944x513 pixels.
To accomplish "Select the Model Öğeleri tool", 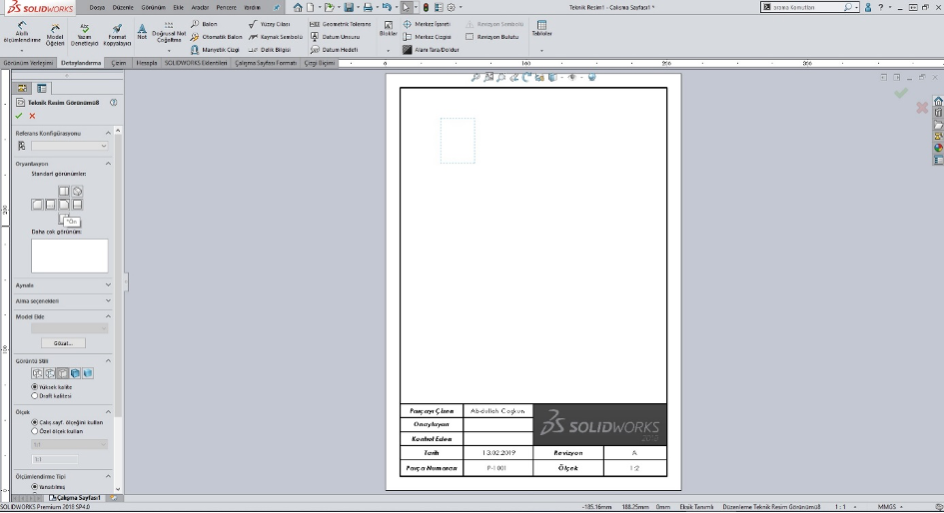I will pos(55,33).
